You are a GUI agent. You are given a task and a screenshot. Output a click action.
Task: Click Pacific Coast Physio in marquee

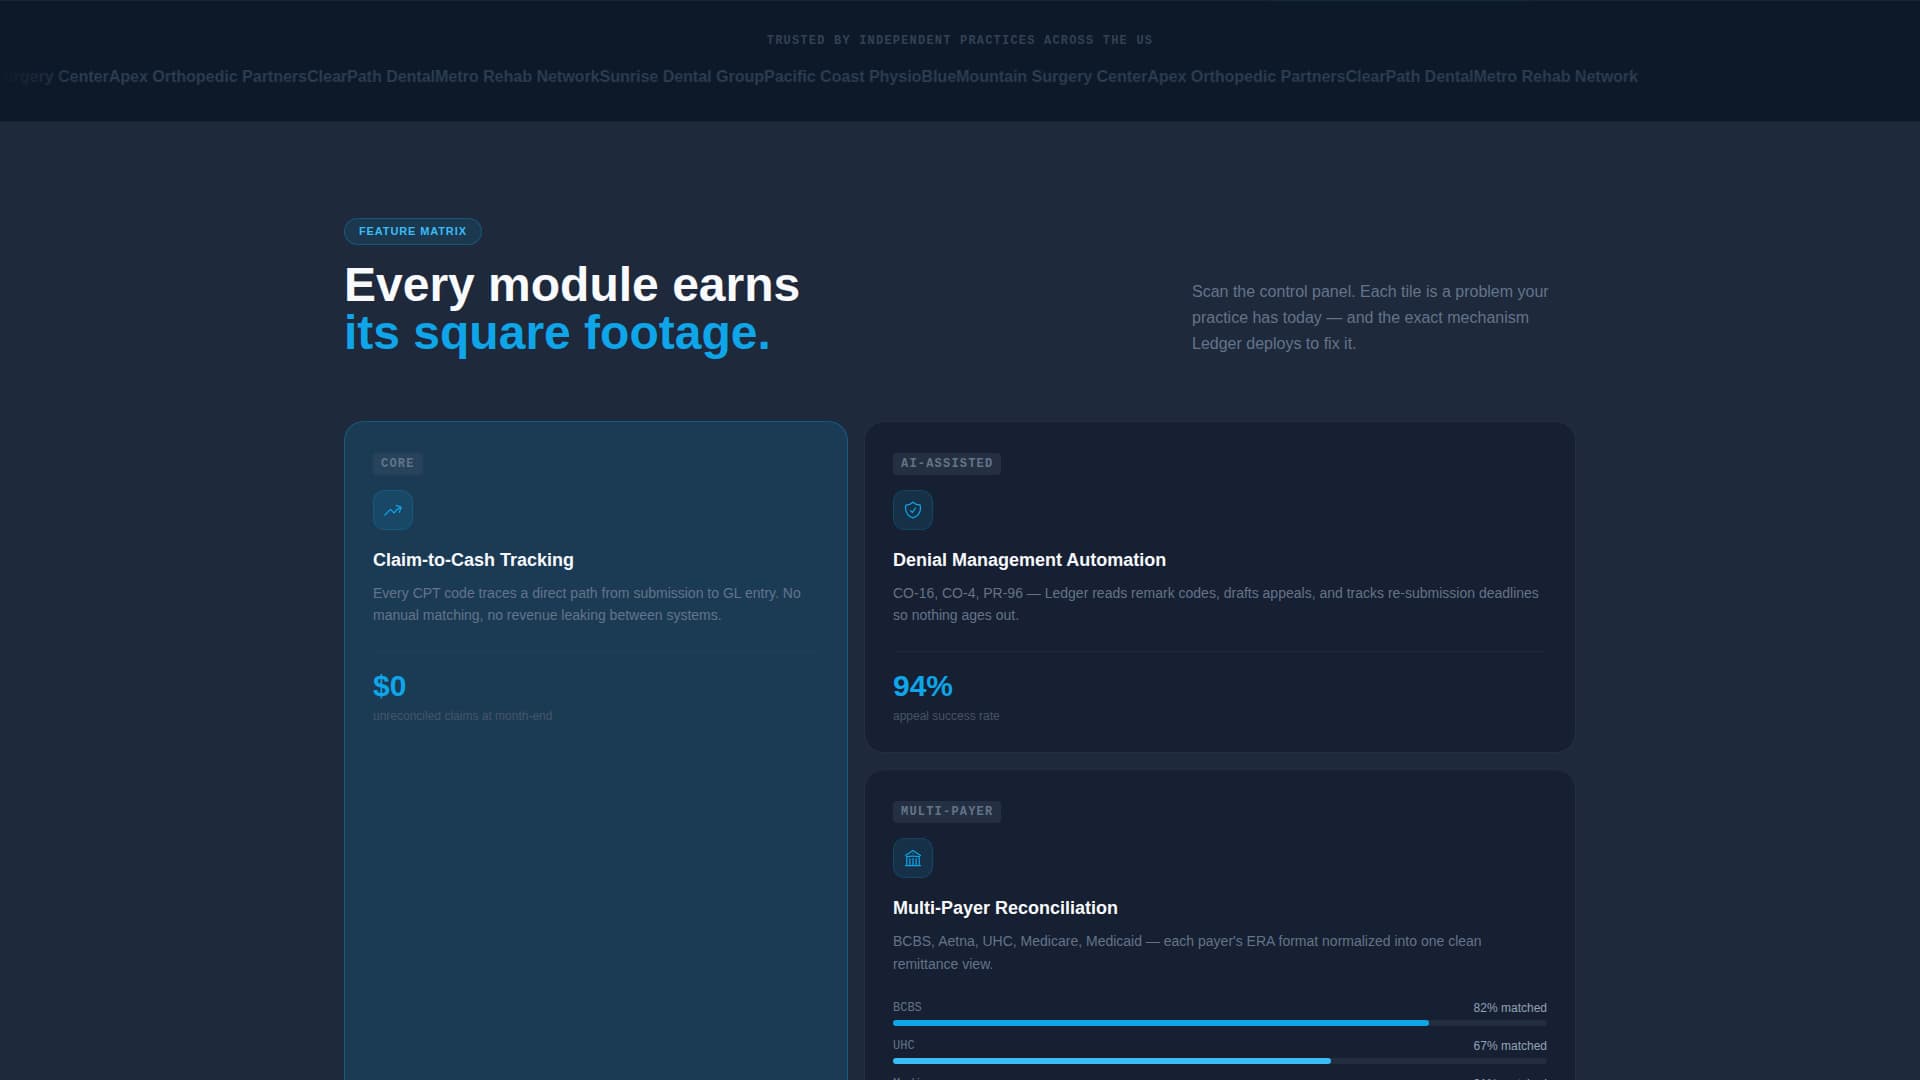tap(842, 77)
